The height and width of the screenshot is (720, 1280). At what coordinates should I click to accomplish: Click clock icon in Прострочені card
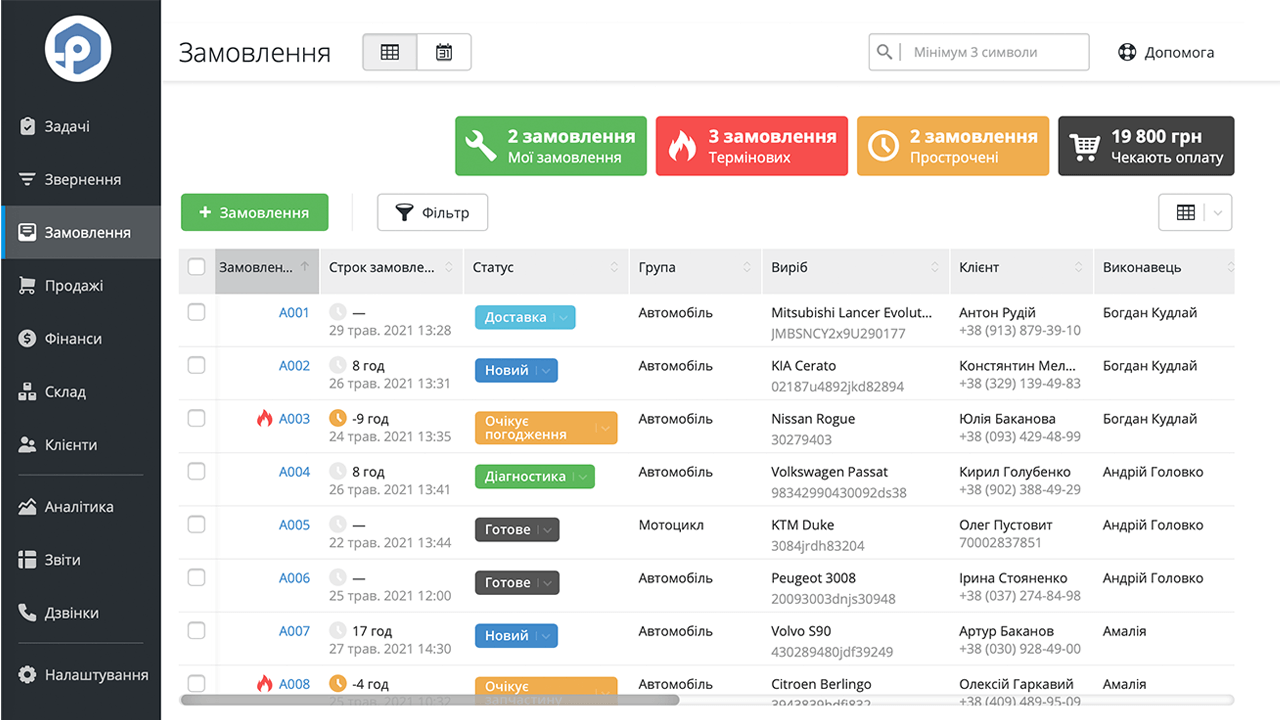[883, 146]
